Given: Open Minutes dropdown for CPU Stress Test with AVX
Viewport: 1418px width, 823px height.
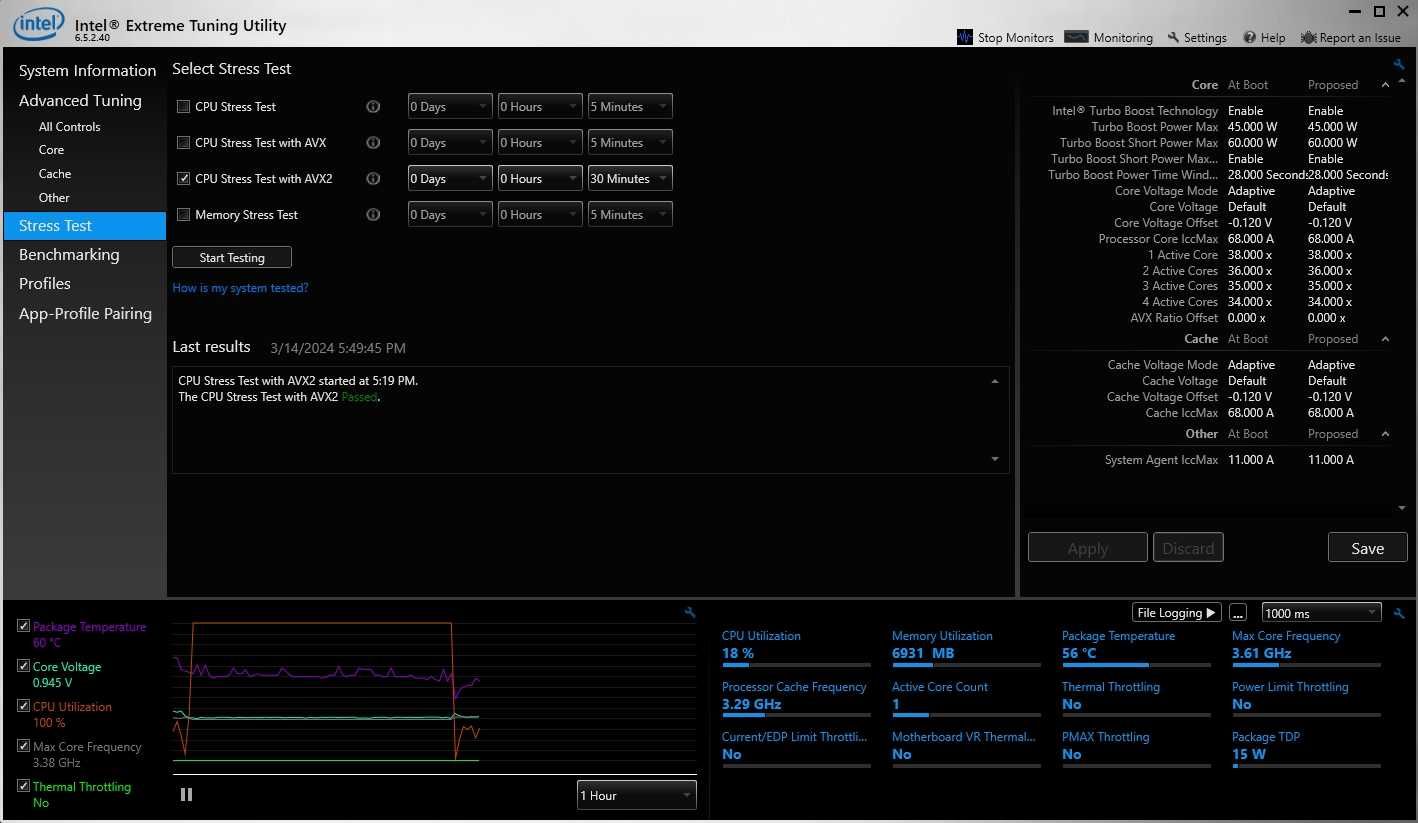Looking at the screenshot, I should click(x=630, y=142).
